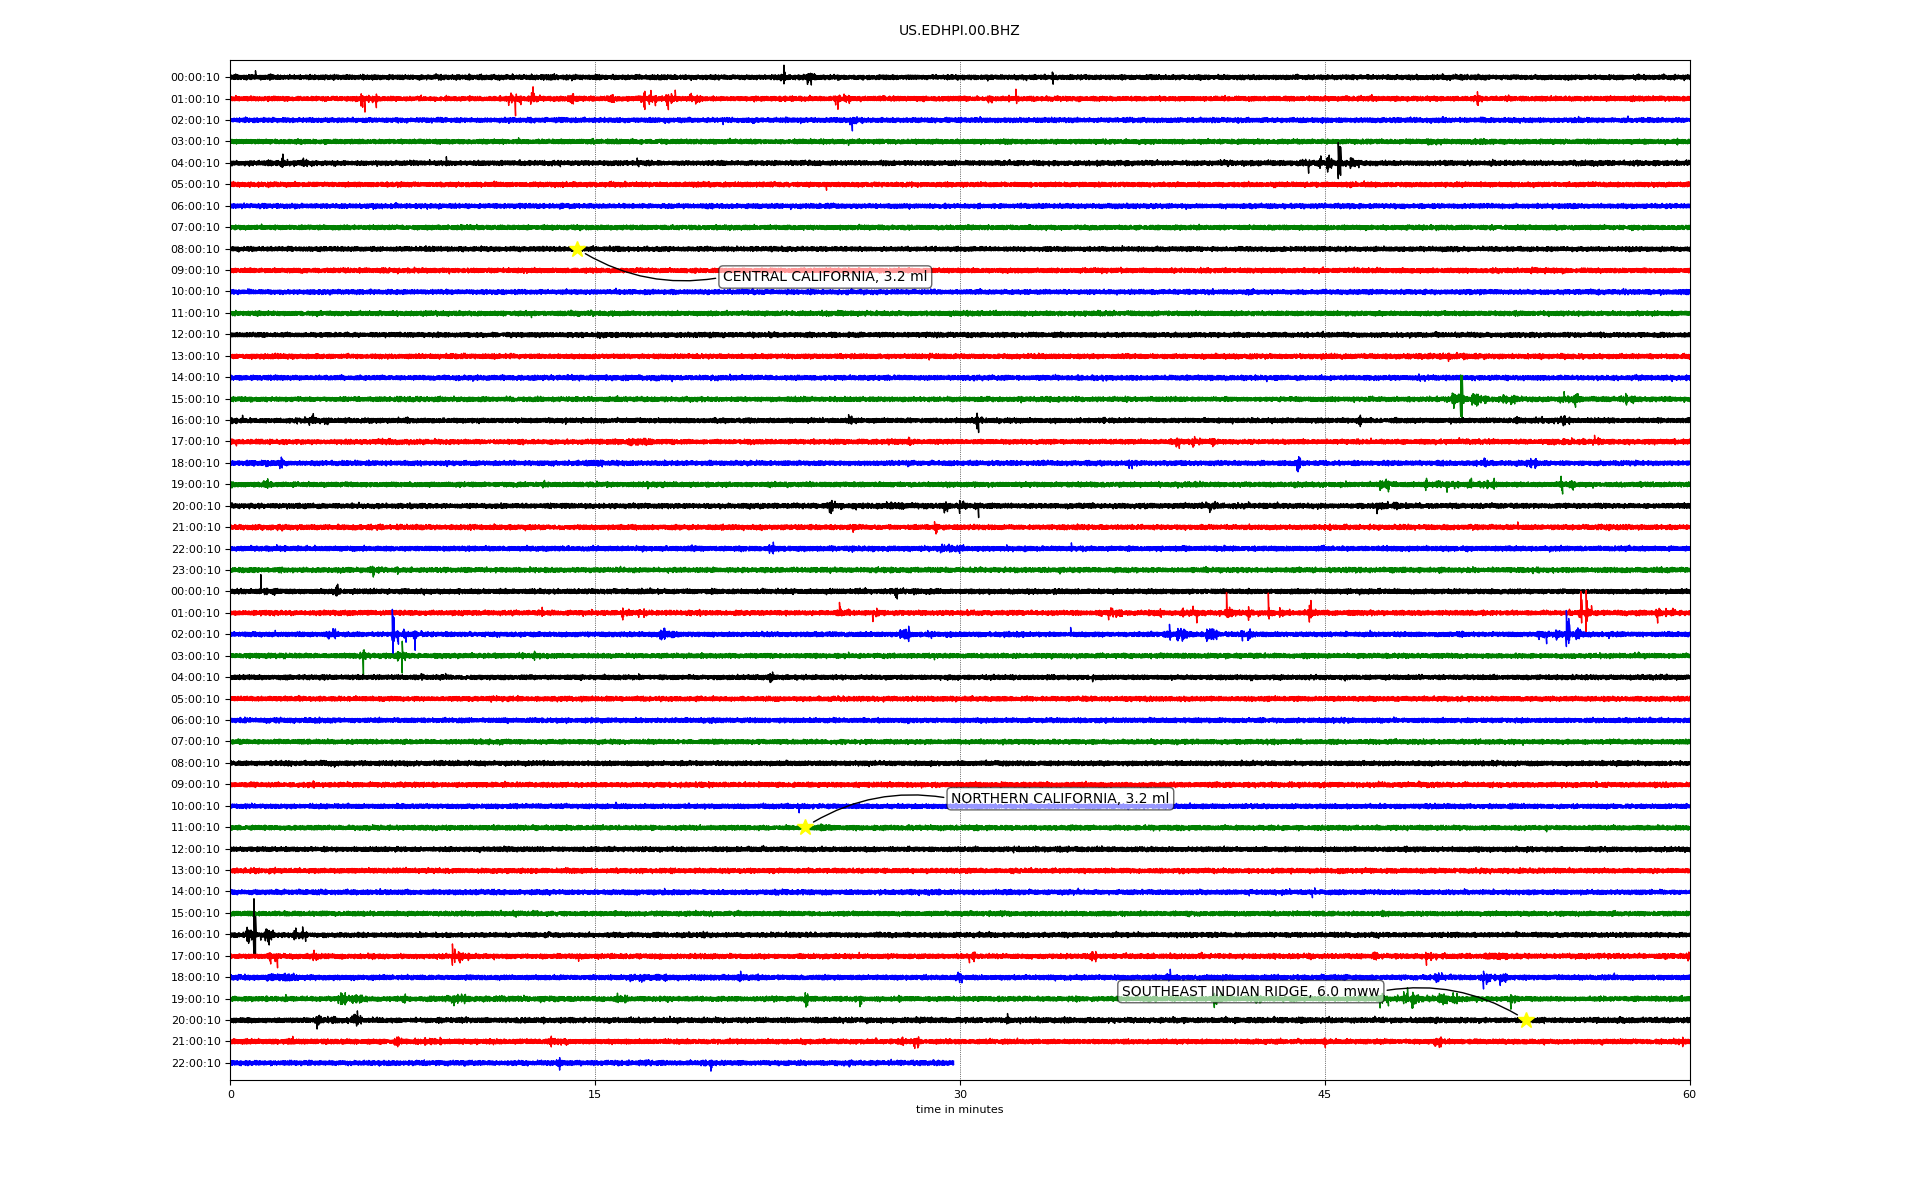Click the 0 minute x-axis tick label
1920x1200 pixels.
(x=231, y=1094)
